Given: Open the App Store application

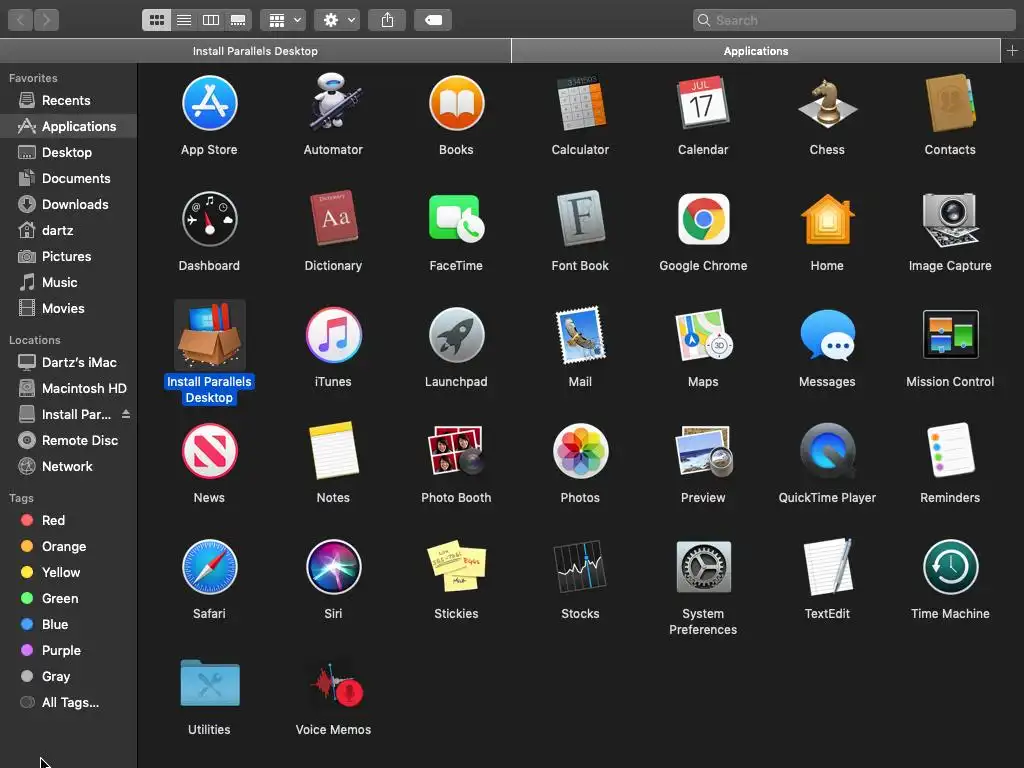Looking at the screenshot, I should click(x=209, y=103).
